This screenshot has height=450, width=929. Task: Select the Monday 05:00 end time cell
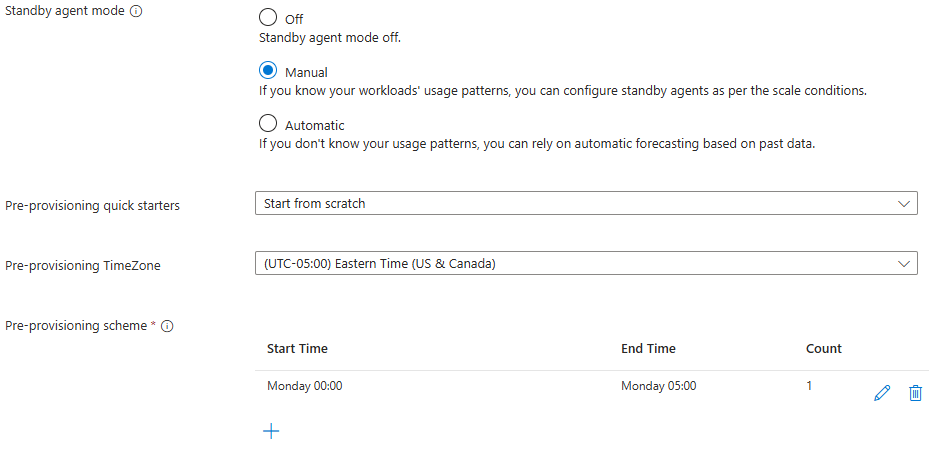pos(658,386)
